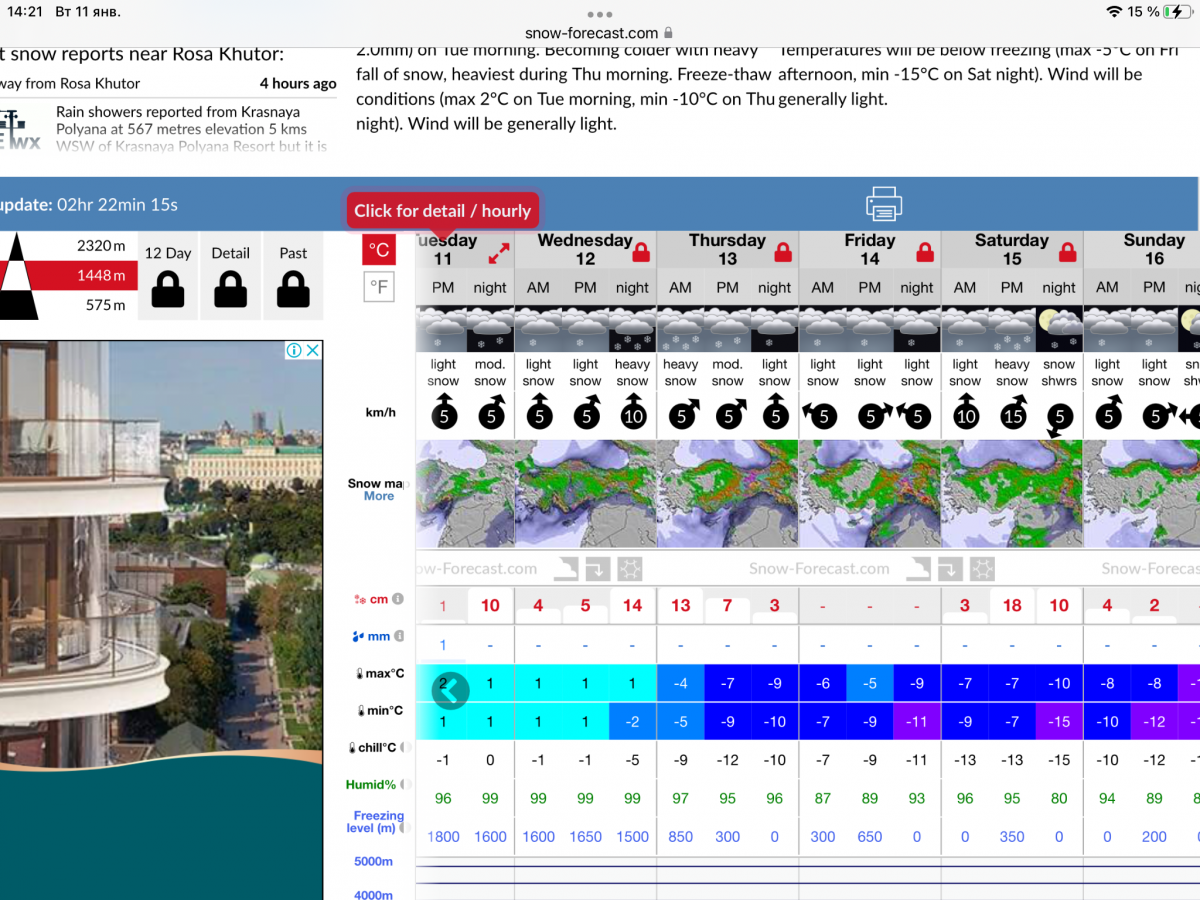The image size is (1200, 900).
Task: Click the Saturday night column header
Action: 1059,288
